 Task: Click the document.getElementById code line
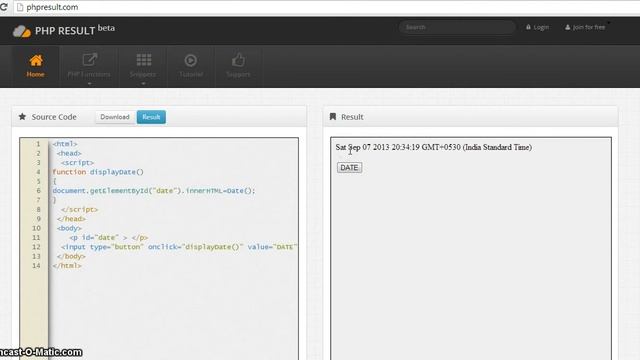tap(154, 191)
